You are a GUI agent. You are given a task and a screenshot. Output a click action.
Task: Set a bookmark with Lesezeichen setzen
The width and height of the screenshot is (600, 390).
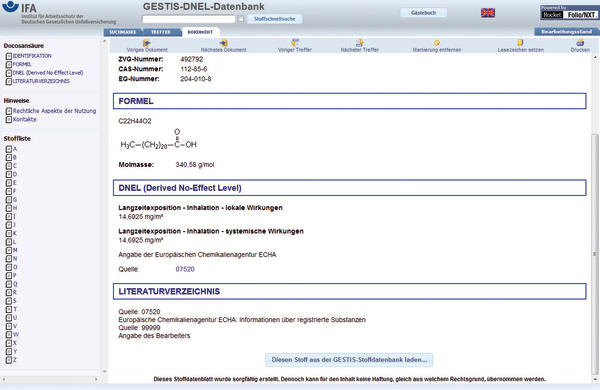coord(520,42)
